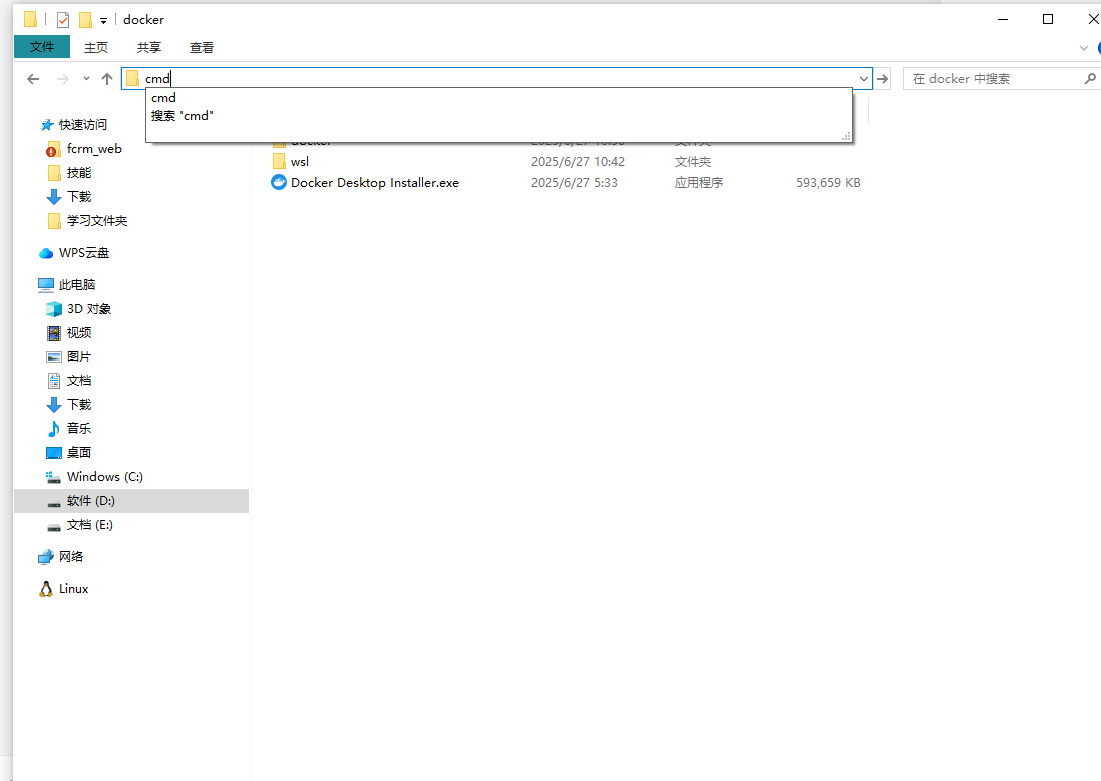Open the 主页 ribbon tab

tap(96, 47)
